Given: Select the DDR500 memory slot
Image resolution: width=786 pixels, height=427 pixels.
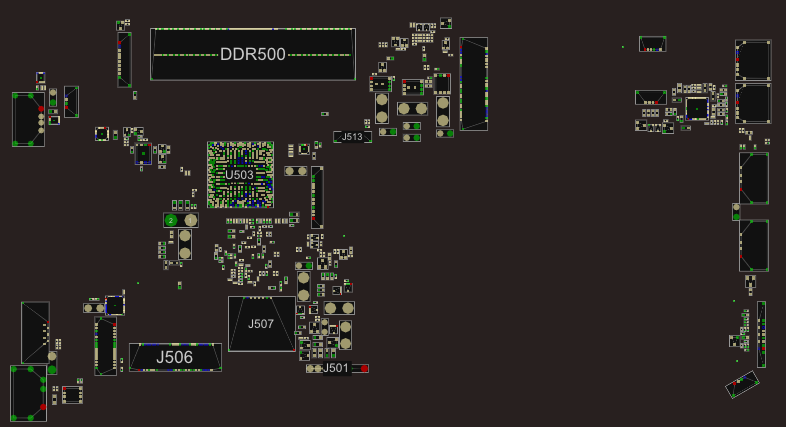Looking at the screenshot, I should point(253,54).
